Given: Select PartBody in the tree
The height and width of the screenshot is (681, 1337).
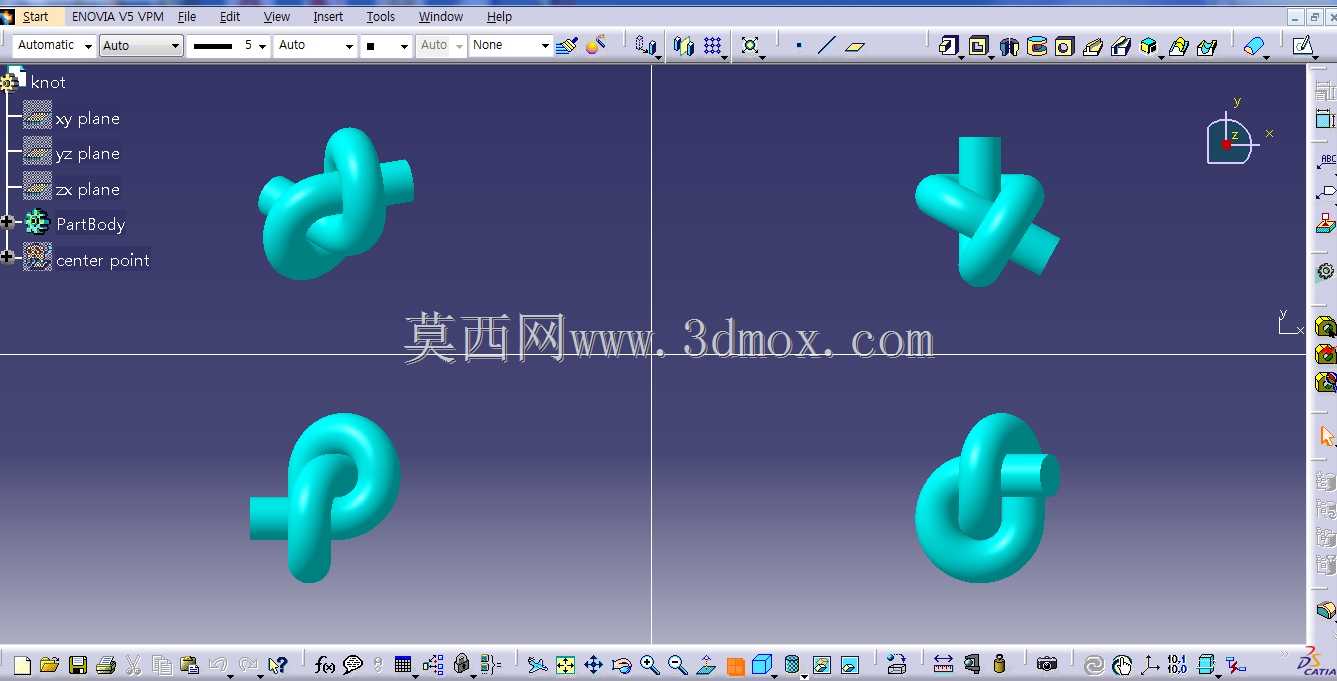Looking at the screenshot, I should pyautogui.click(x=91, y=224).
